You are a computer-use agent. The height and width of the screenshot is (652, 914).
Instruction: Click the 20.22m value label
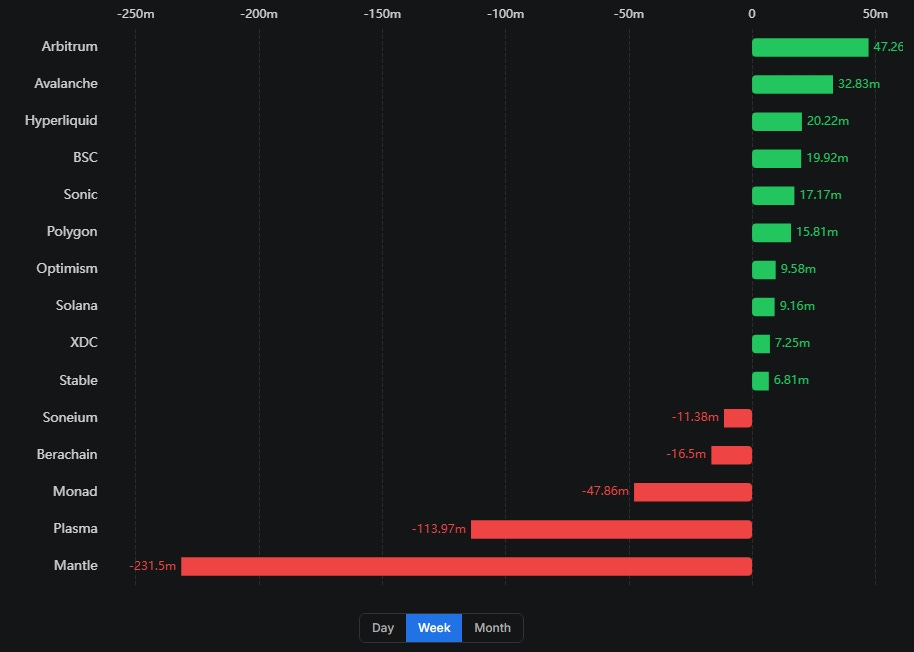click(x=828, y=121)
